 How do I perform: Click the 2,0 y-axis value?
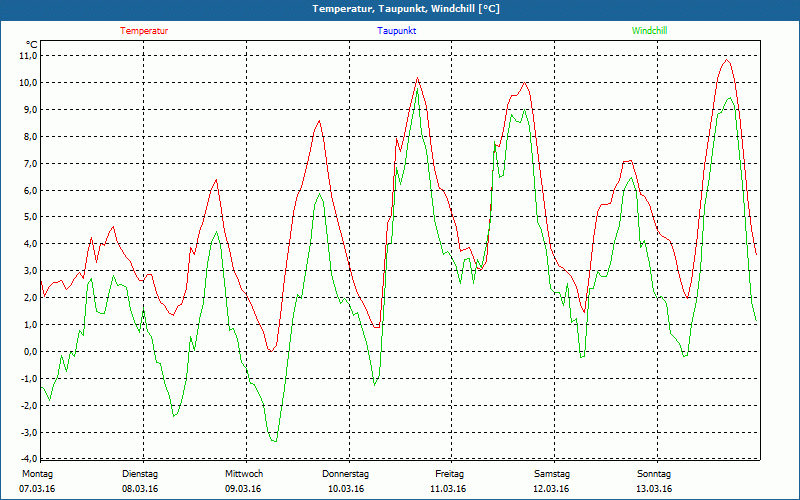(30, 298)
